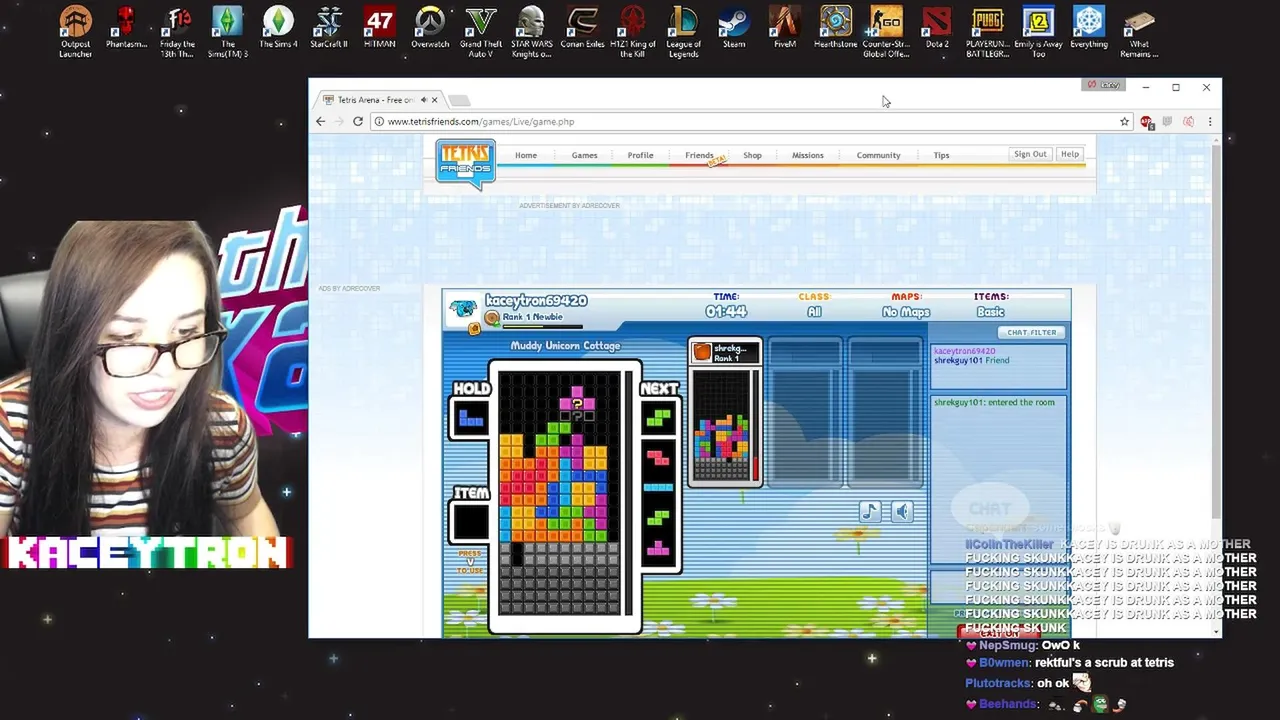Open Shop navigation item
The width and height of the screenshot is (1280, 720).
click(x=752, y=155)
